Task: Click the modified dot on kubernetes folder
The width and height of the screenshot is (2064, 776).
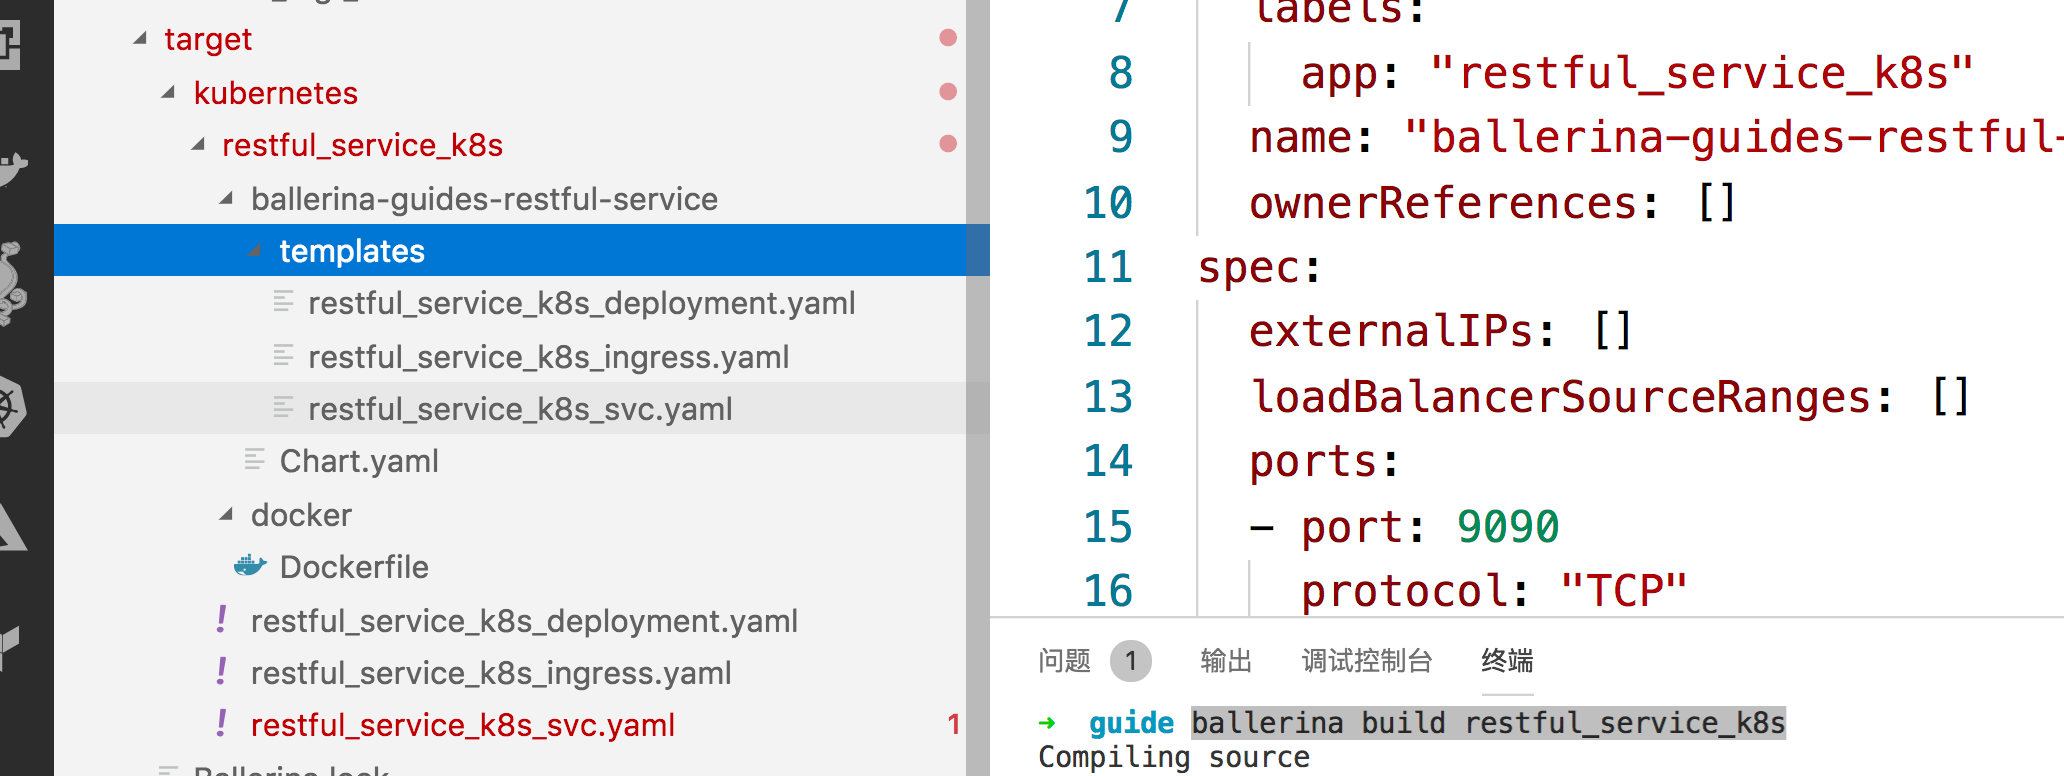Action: click(x=948, y=92)
